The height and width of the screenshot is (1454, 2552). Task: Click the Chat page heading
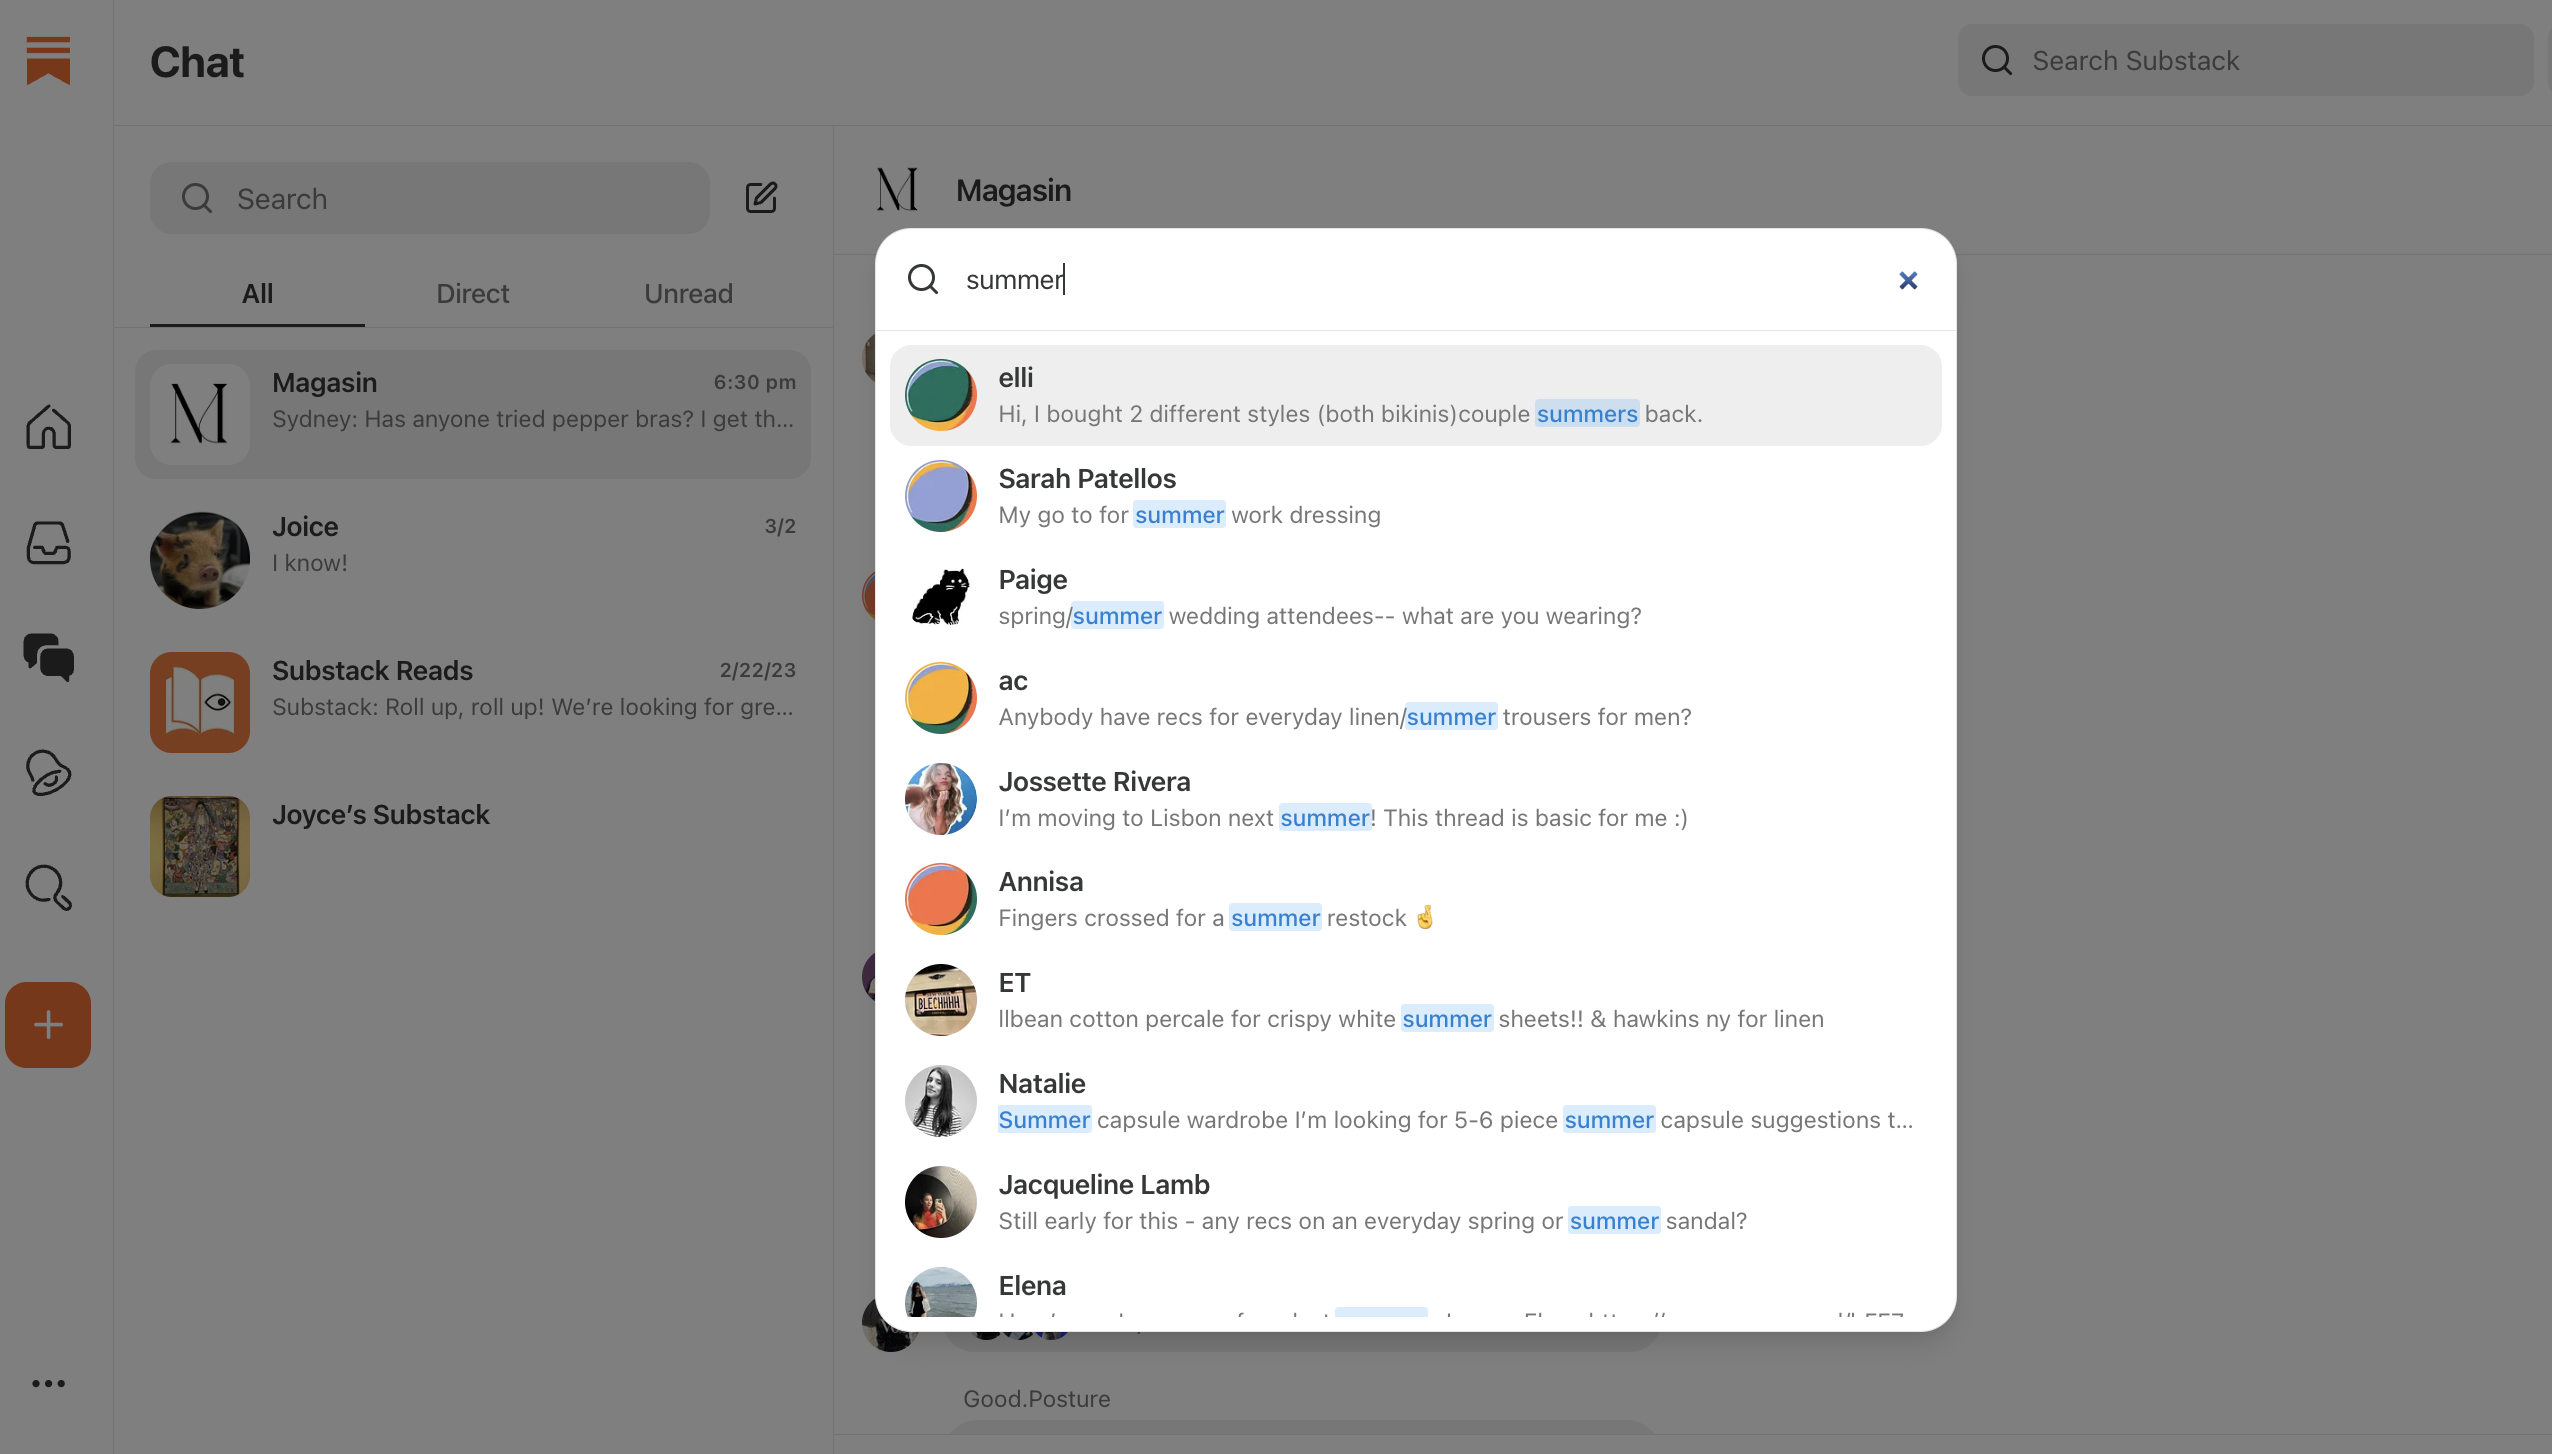(x=197, y=62)
